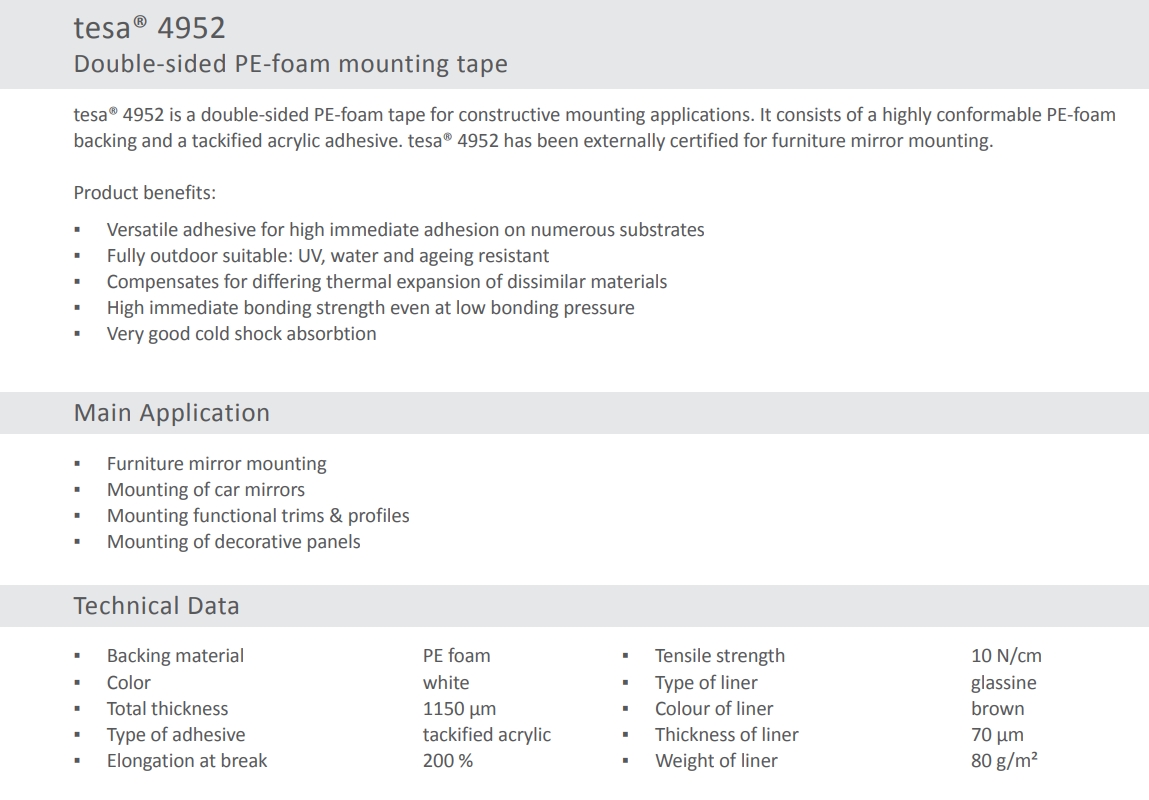1149x800 pixels.
Task: Click "Mounting functional trims & profiles" item
Action: (258, 516)
